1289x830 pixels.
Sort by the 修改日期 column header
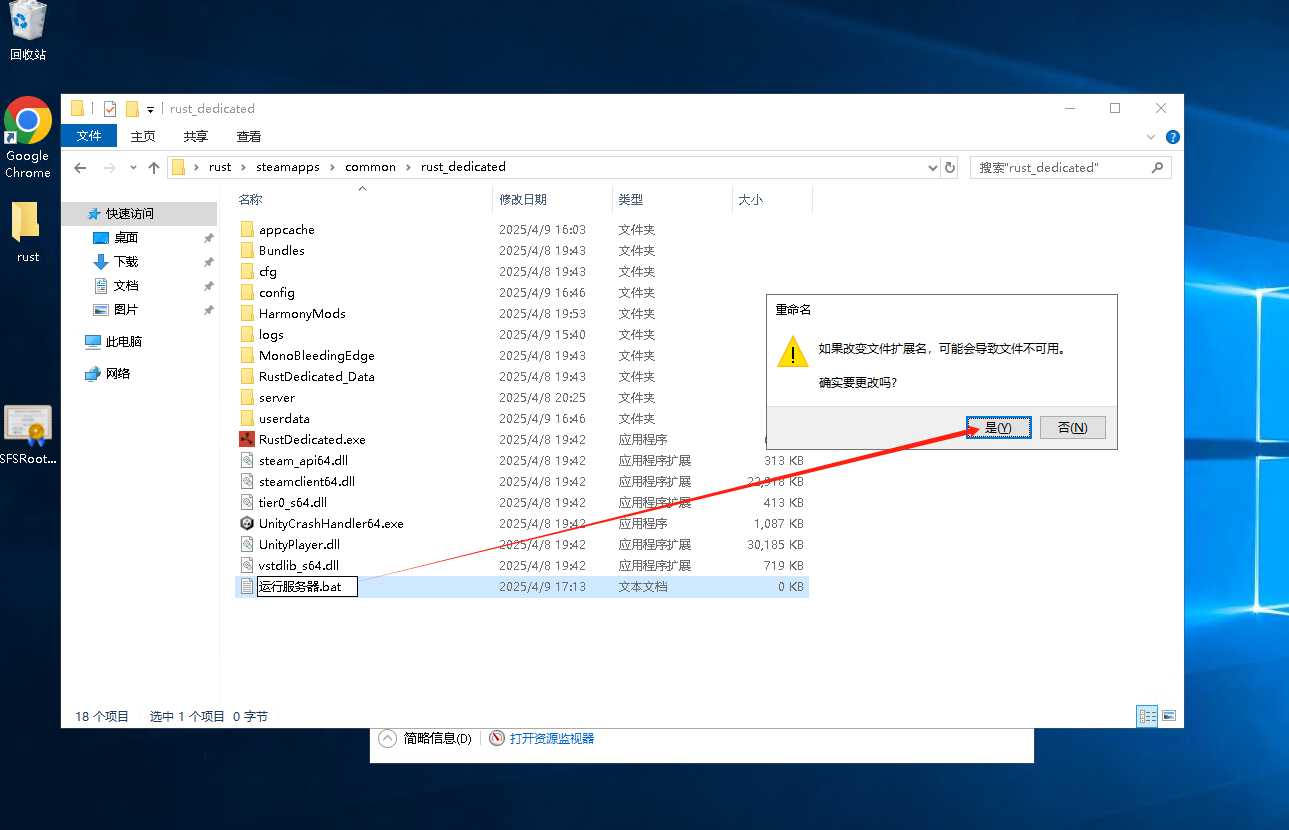click(x=552, y=199)
